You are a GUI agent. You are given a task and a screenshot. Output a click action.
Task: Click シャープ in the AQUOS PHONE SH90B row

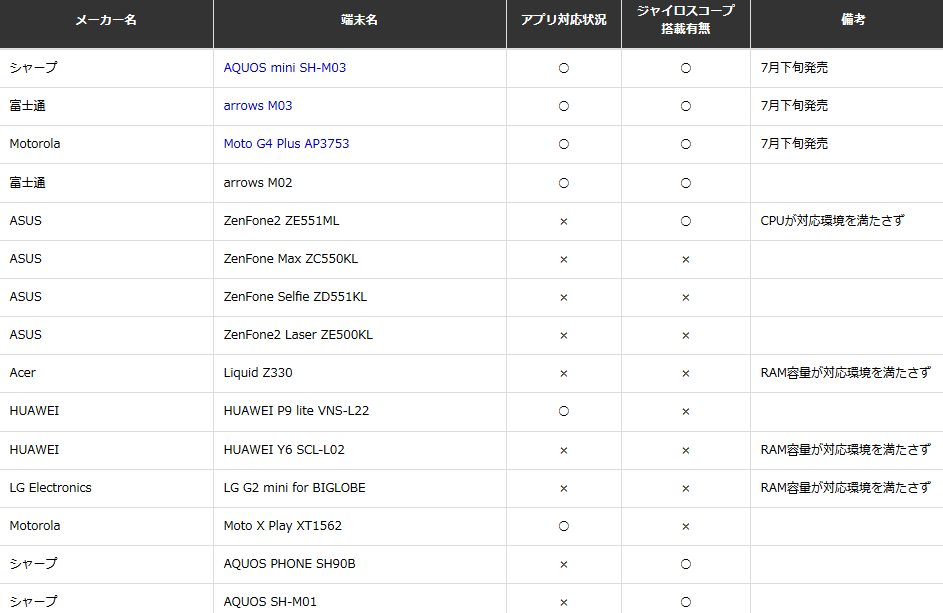click(x=34, y=564)
